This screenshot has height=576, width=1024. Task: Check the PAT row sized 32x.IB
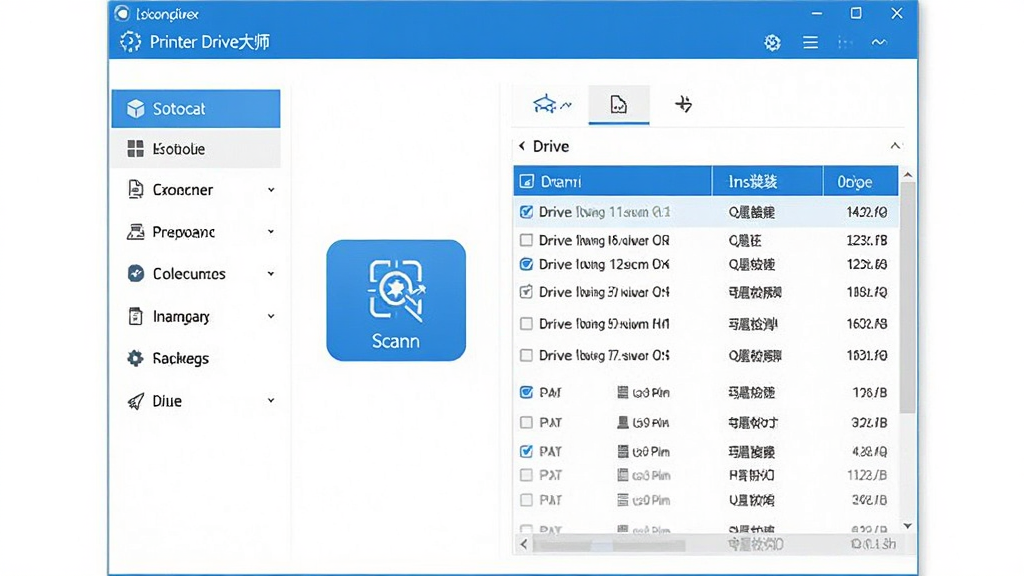point(526,423)
